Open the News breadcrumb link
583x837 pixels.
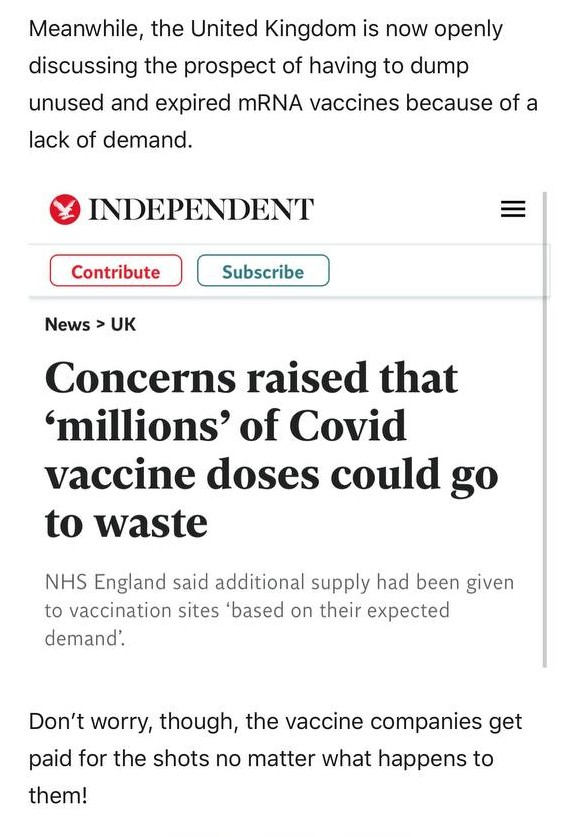pyautogui.click(x=67, y=324)
